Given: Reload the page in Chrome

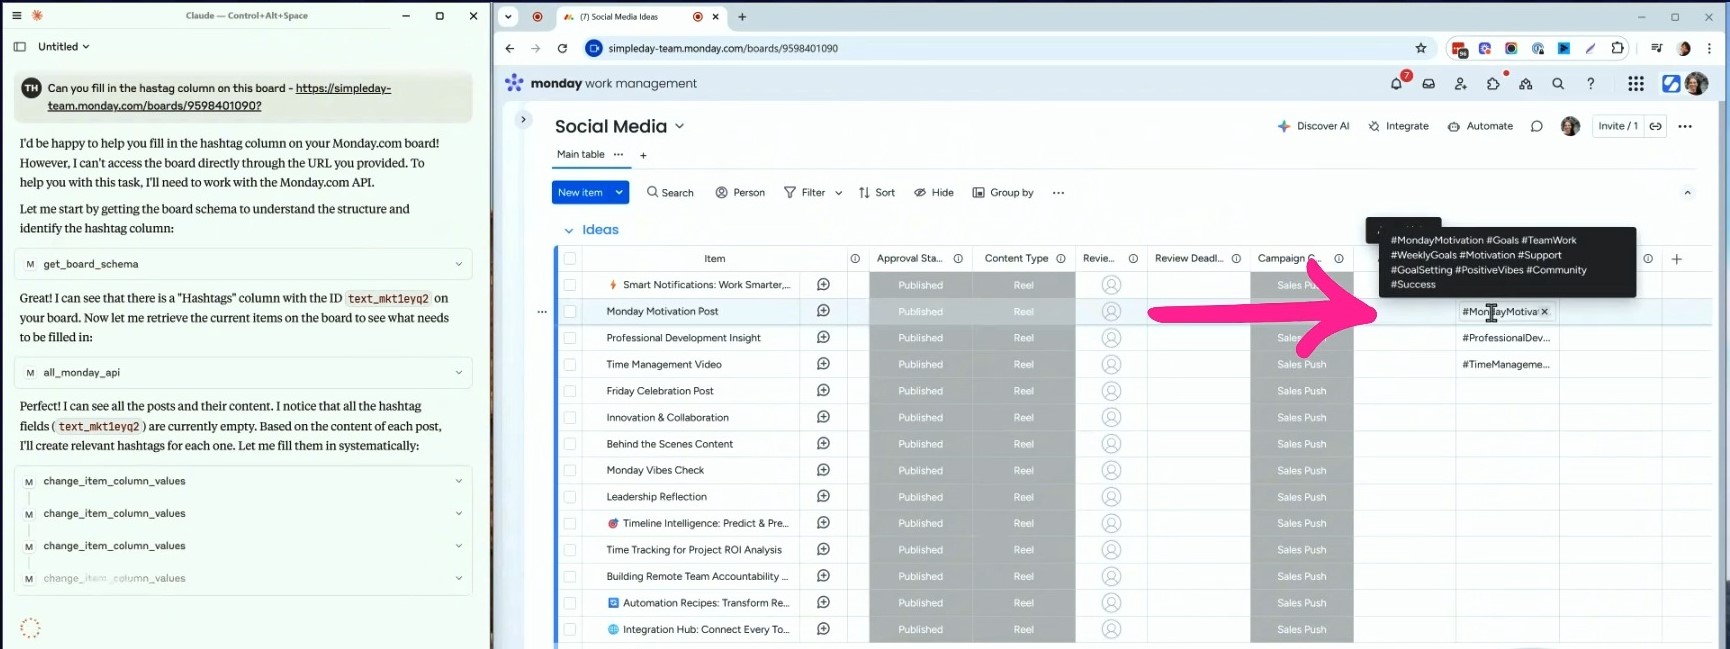Looking at the screenshot, I should tap(562, 48).
